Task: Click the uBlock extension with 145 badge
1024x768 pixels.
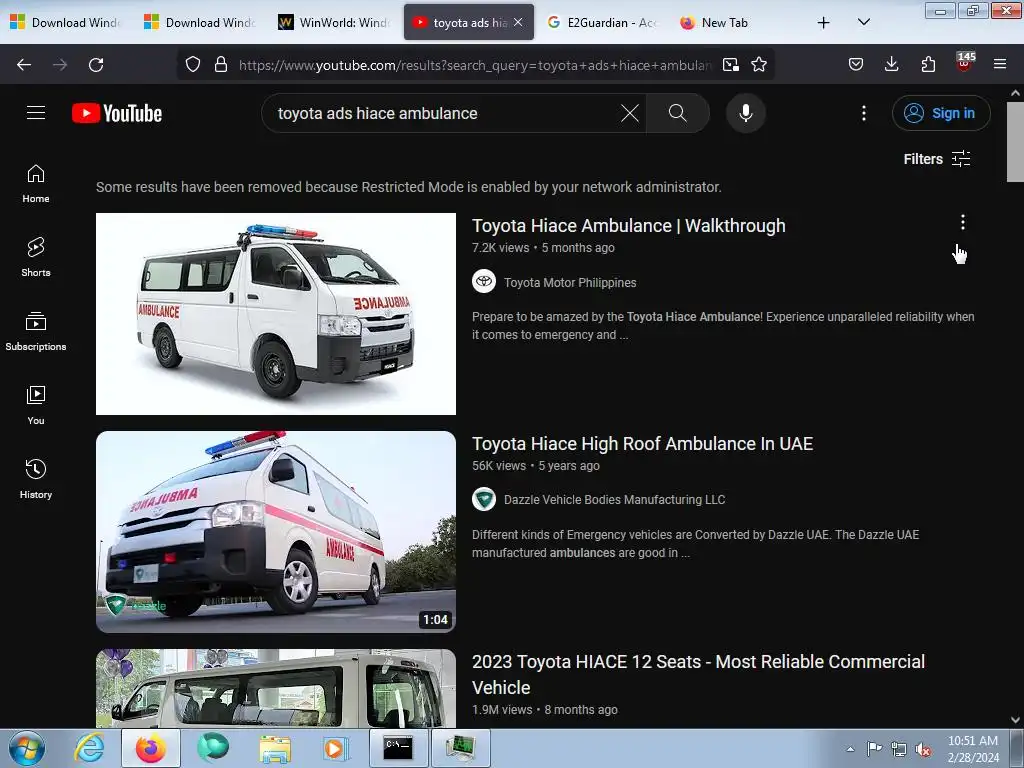Action: tap(965, 63)
